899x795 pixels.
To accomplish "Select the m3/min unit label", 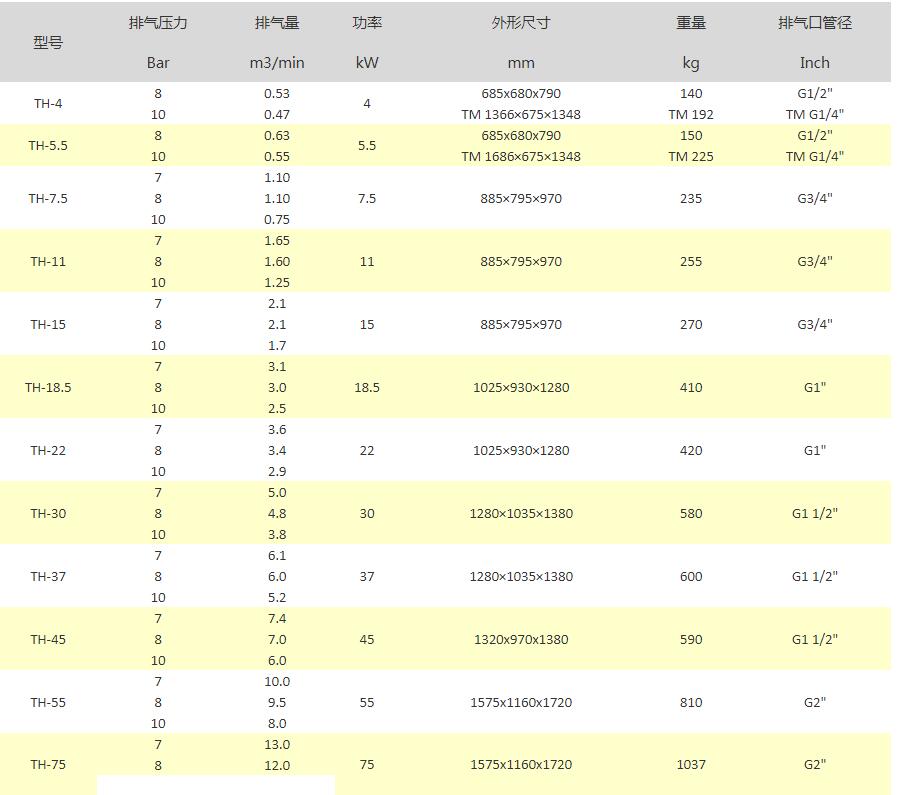I will click(277, 62).
